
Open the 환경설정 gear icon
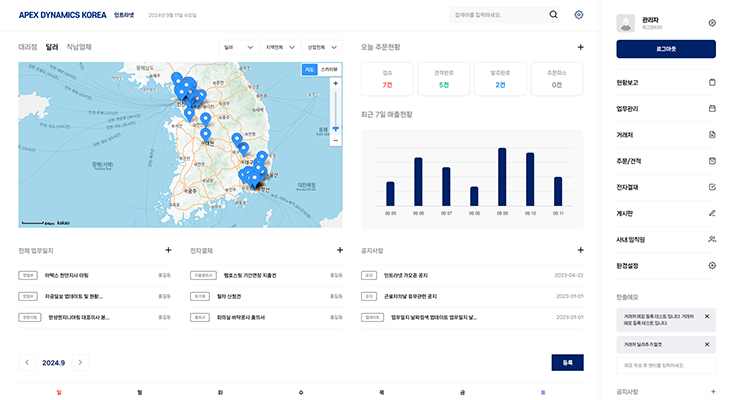coord(712,265)
